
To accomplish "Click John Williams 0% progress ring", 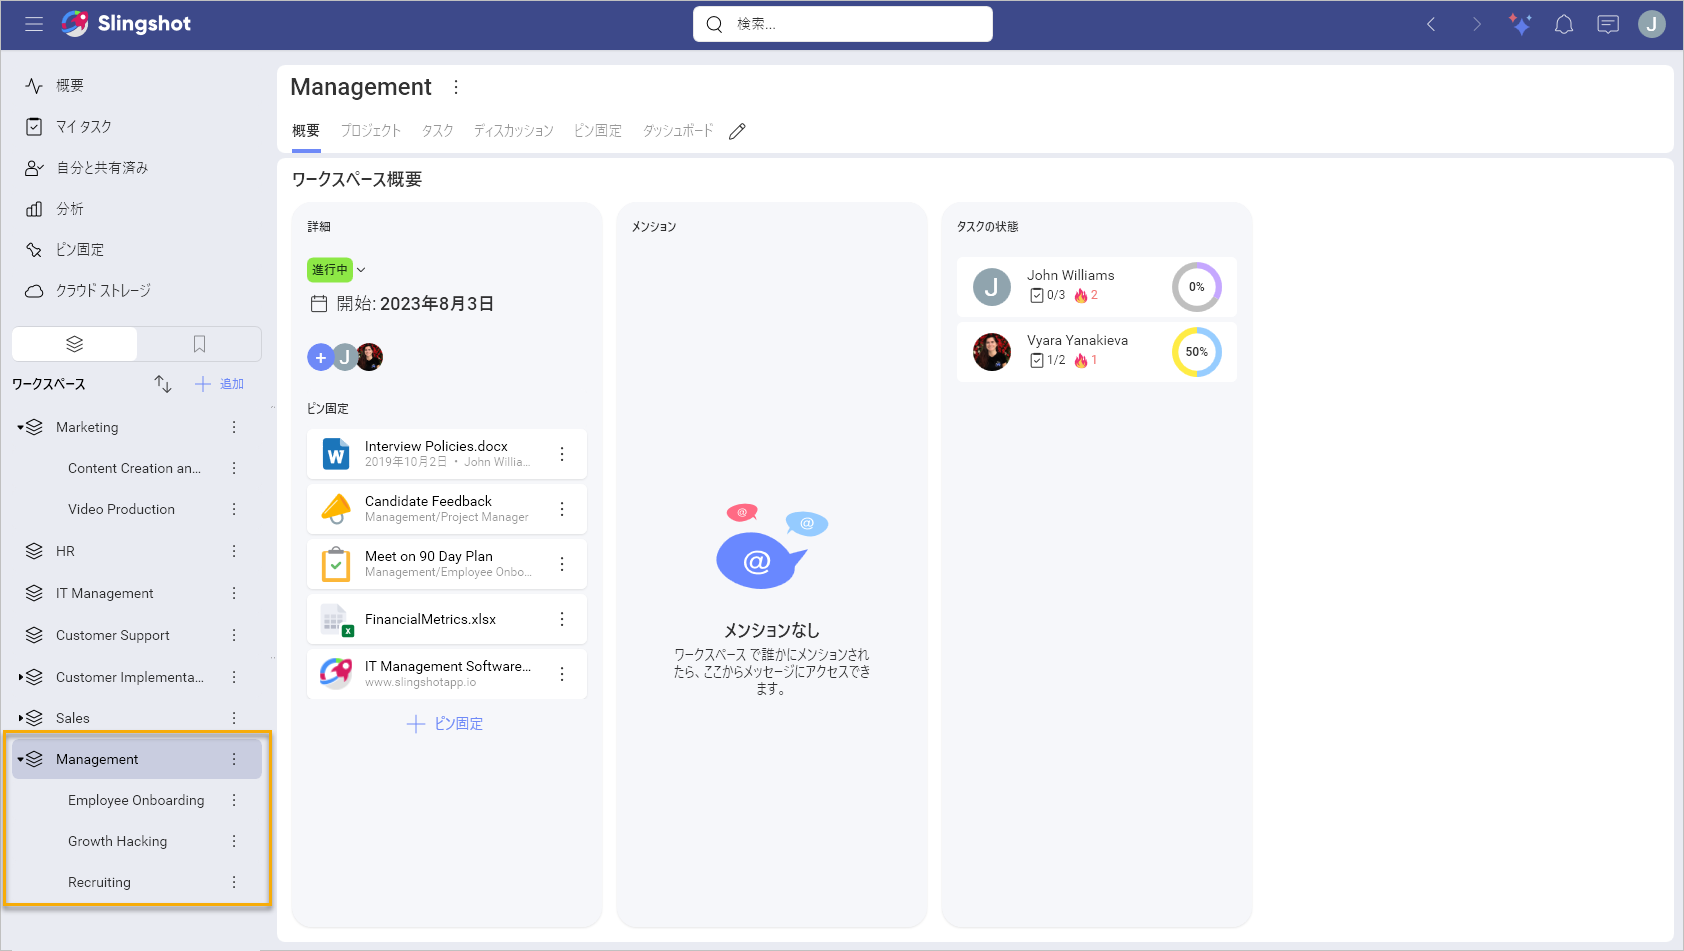I will pyautogui.click(x=1197, y=287).
